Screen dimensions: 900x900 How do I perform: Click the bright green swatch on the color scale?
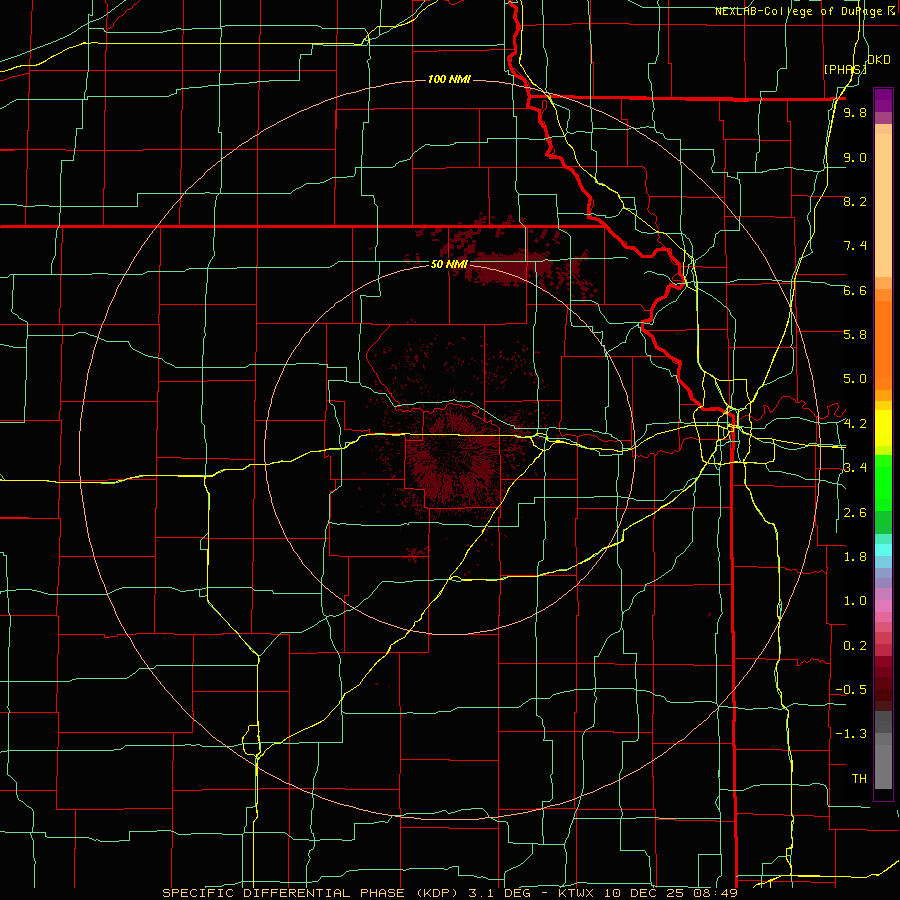point(883,483)
